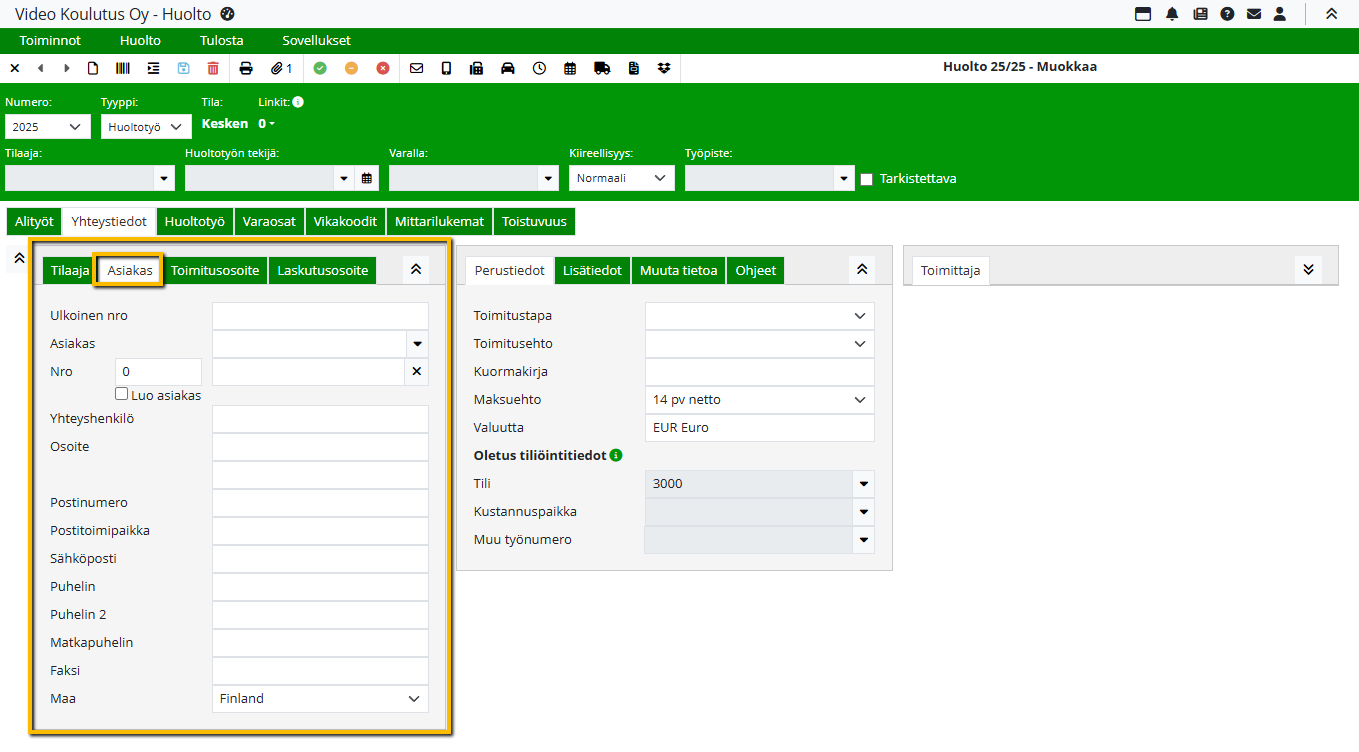
Task: Open attachments via the paperclip icon
Action: [281, 68]
